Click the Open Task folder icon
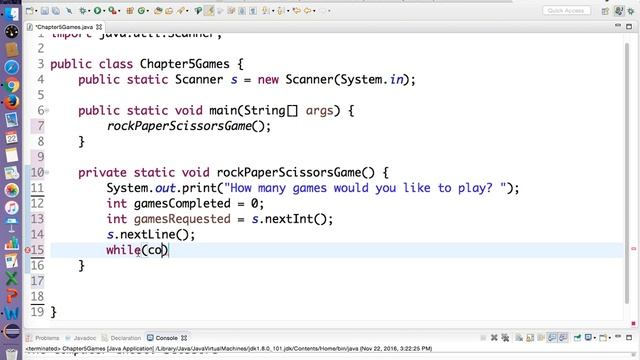 [169, 11]
